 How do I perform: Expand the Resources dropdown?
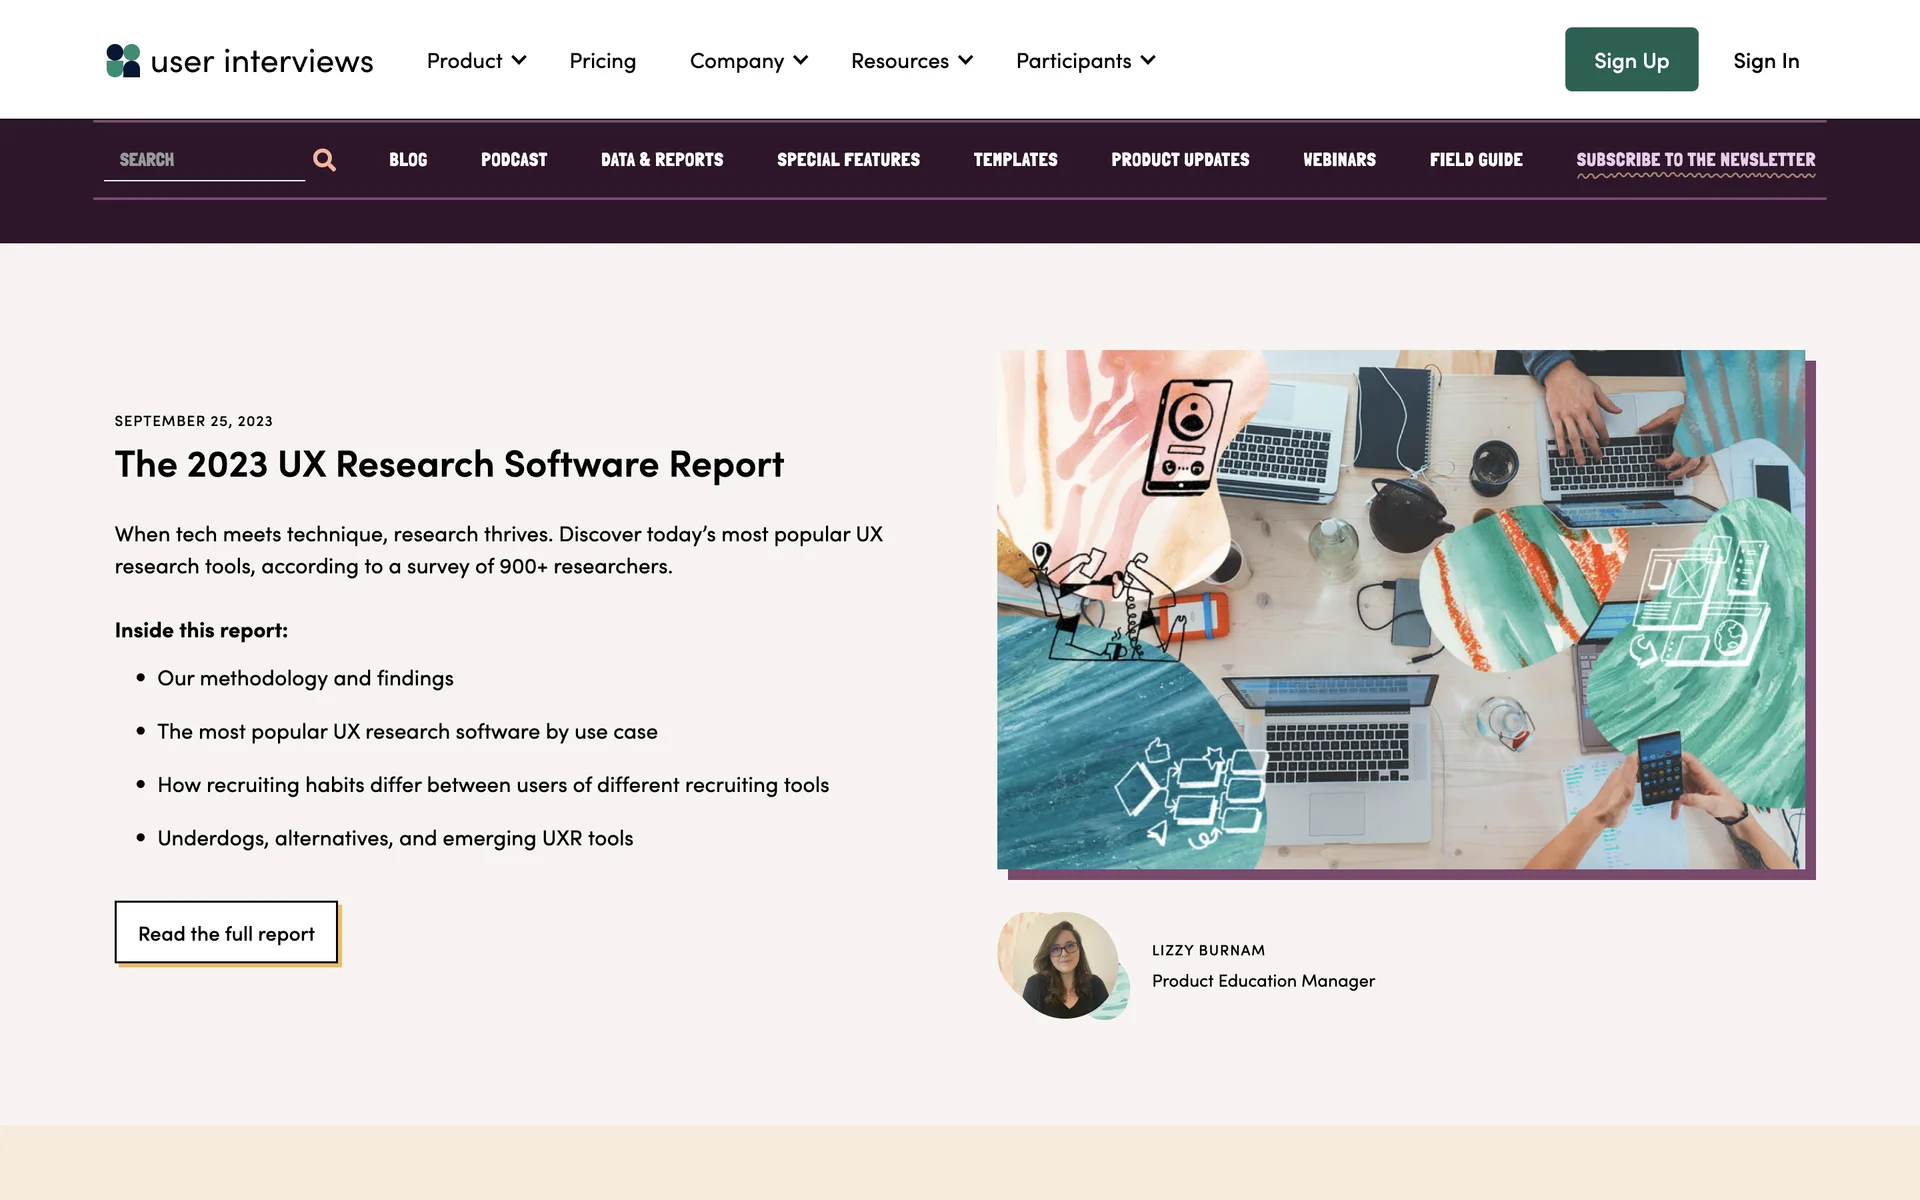pyautogui.click(x=911, y=61)
